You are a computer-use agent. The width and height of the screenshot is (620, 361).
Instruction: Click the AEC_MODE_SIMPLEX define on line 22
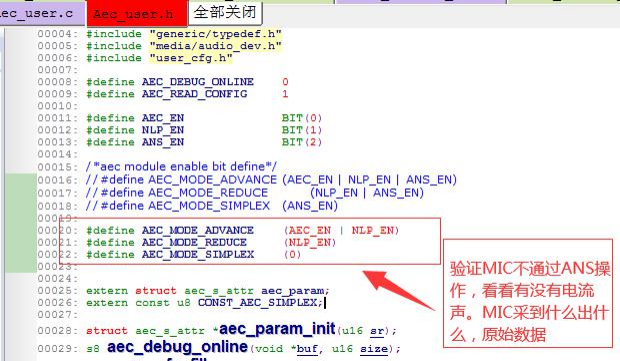(198, 255)
